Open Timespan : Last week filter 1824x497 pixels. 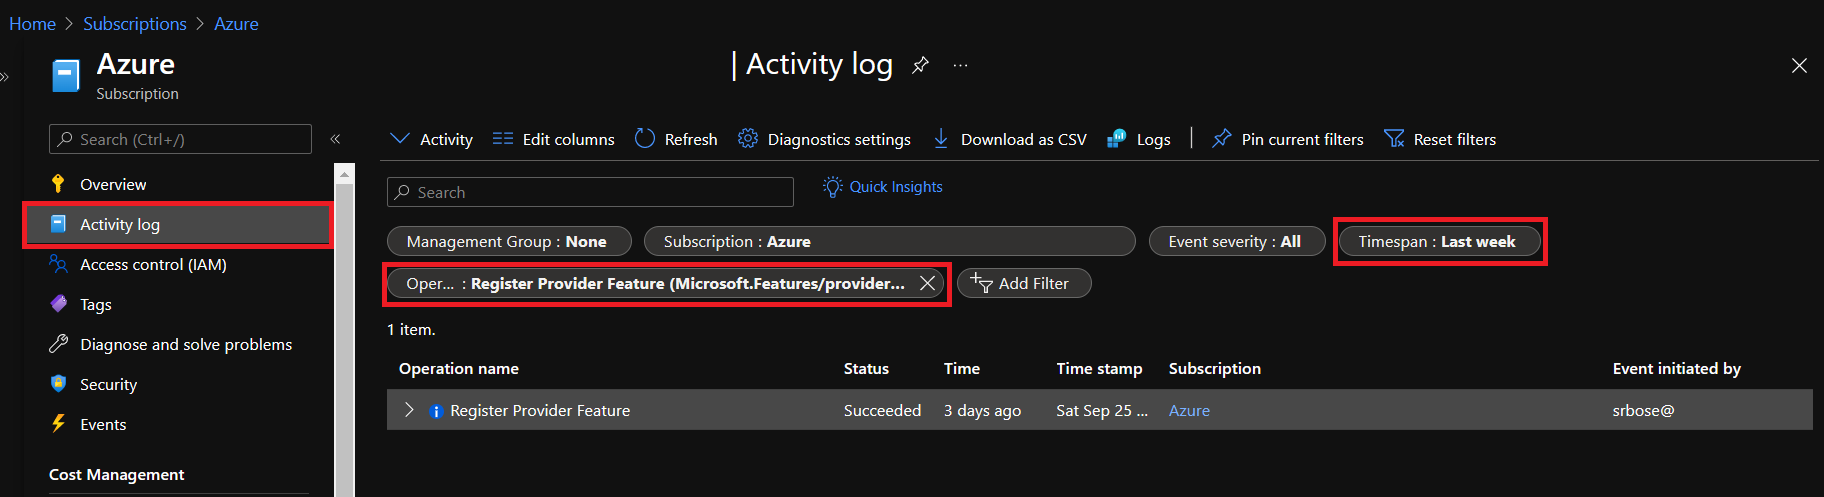coord(1440,241)
